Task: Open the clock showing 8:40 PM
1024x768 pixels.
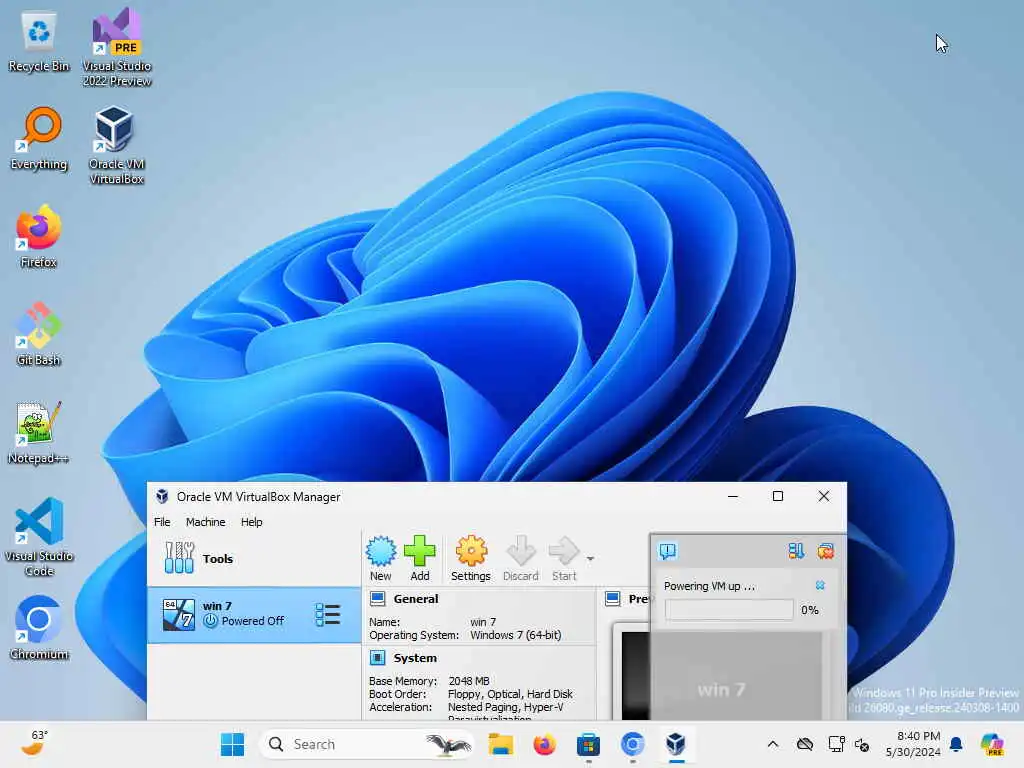Action: click(x=913, y=744)
